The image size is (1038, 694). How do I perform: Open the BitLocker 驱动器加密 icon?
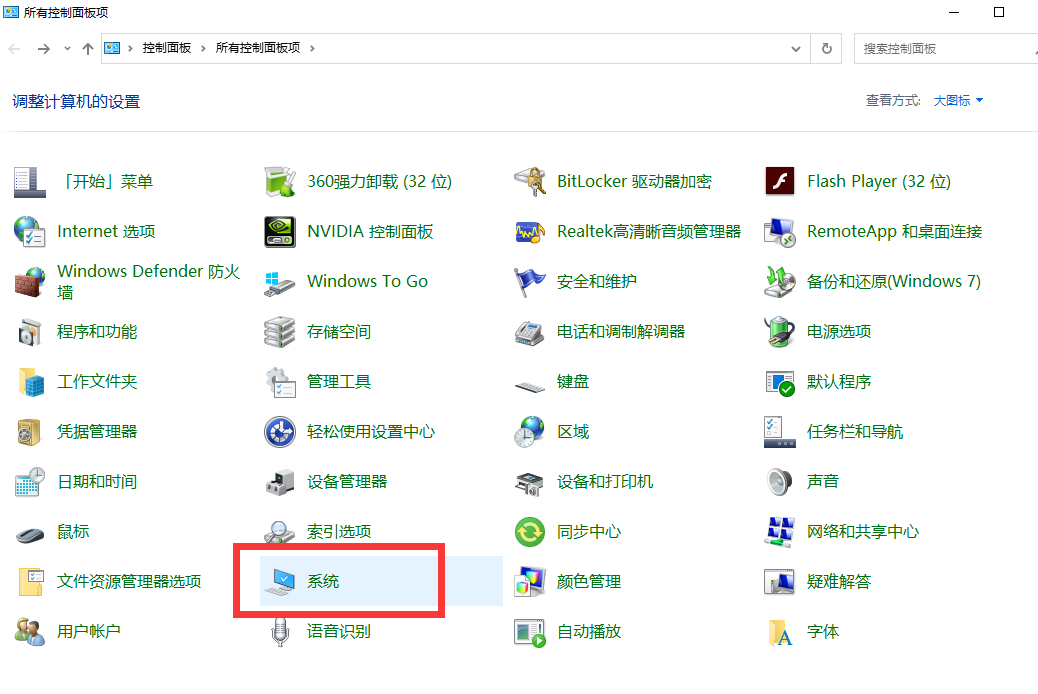[x=530, y=182]
